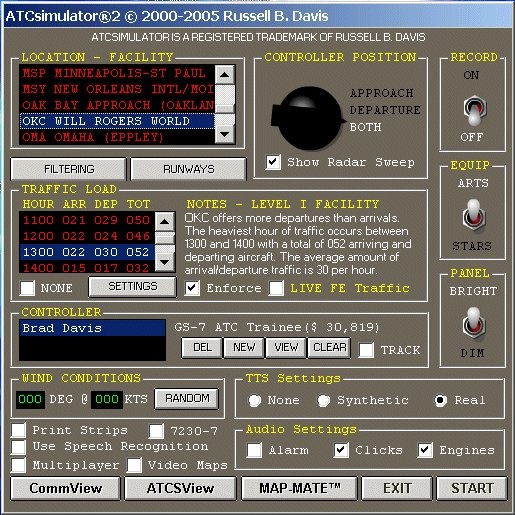Select OKC Will Rogers World facility

pos(117,121)
